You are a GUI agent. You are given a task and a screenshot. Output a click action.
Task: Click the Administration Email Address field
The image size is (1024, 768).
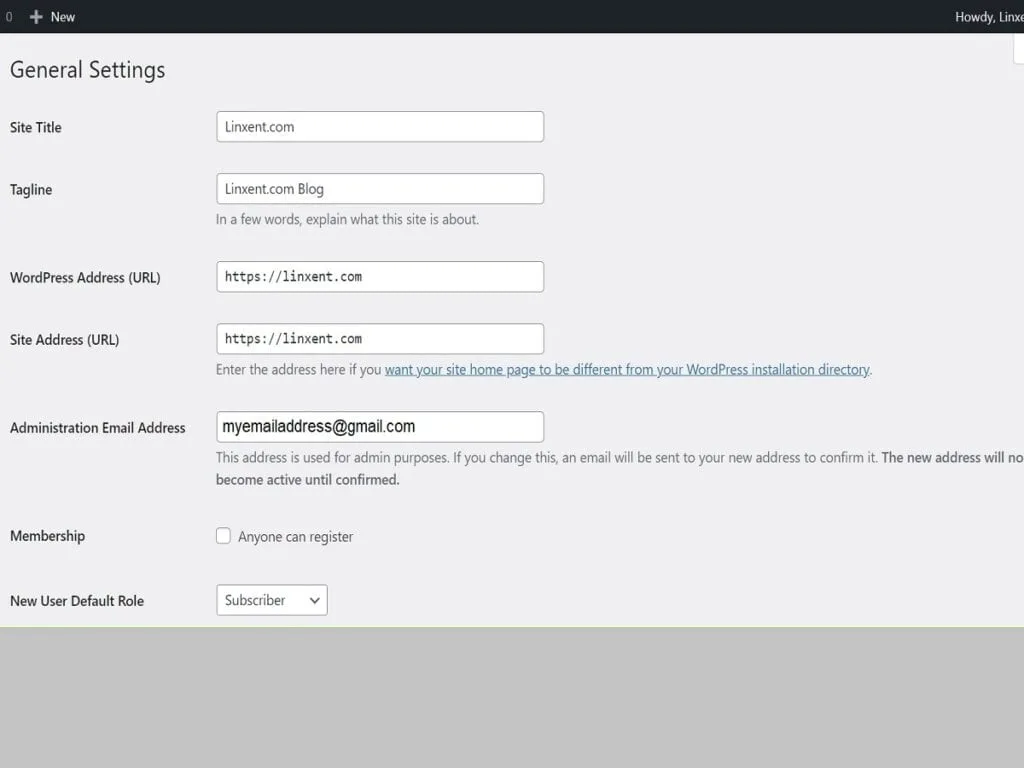pos(380,427)
